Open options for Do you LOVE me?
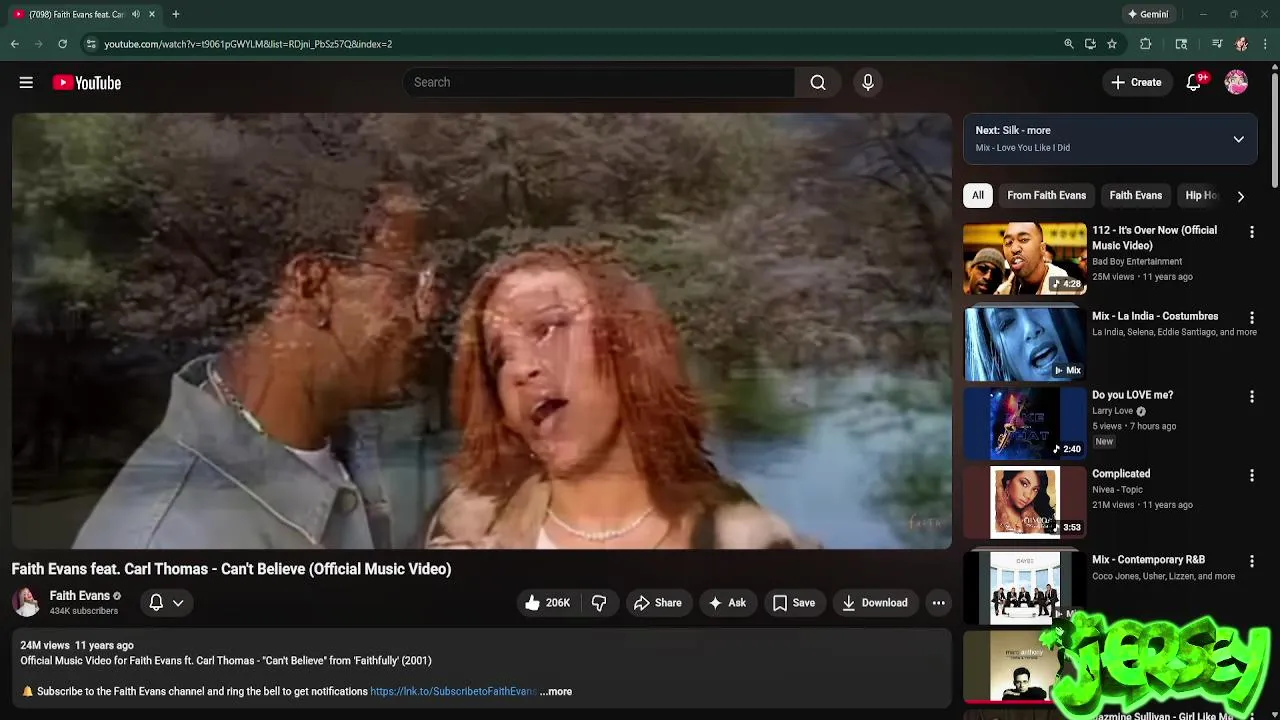The width and height of the screenshot is (1280, 720). point(1251,397)
